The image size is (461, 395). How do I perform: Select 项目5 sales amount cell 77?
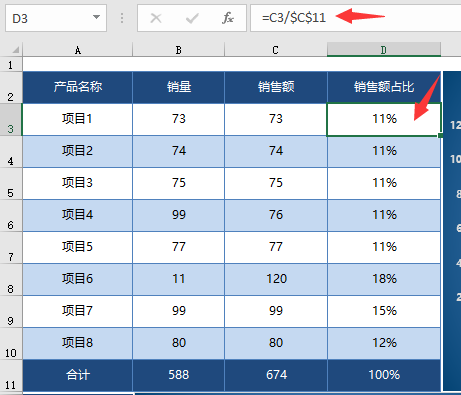pos(276,247)
